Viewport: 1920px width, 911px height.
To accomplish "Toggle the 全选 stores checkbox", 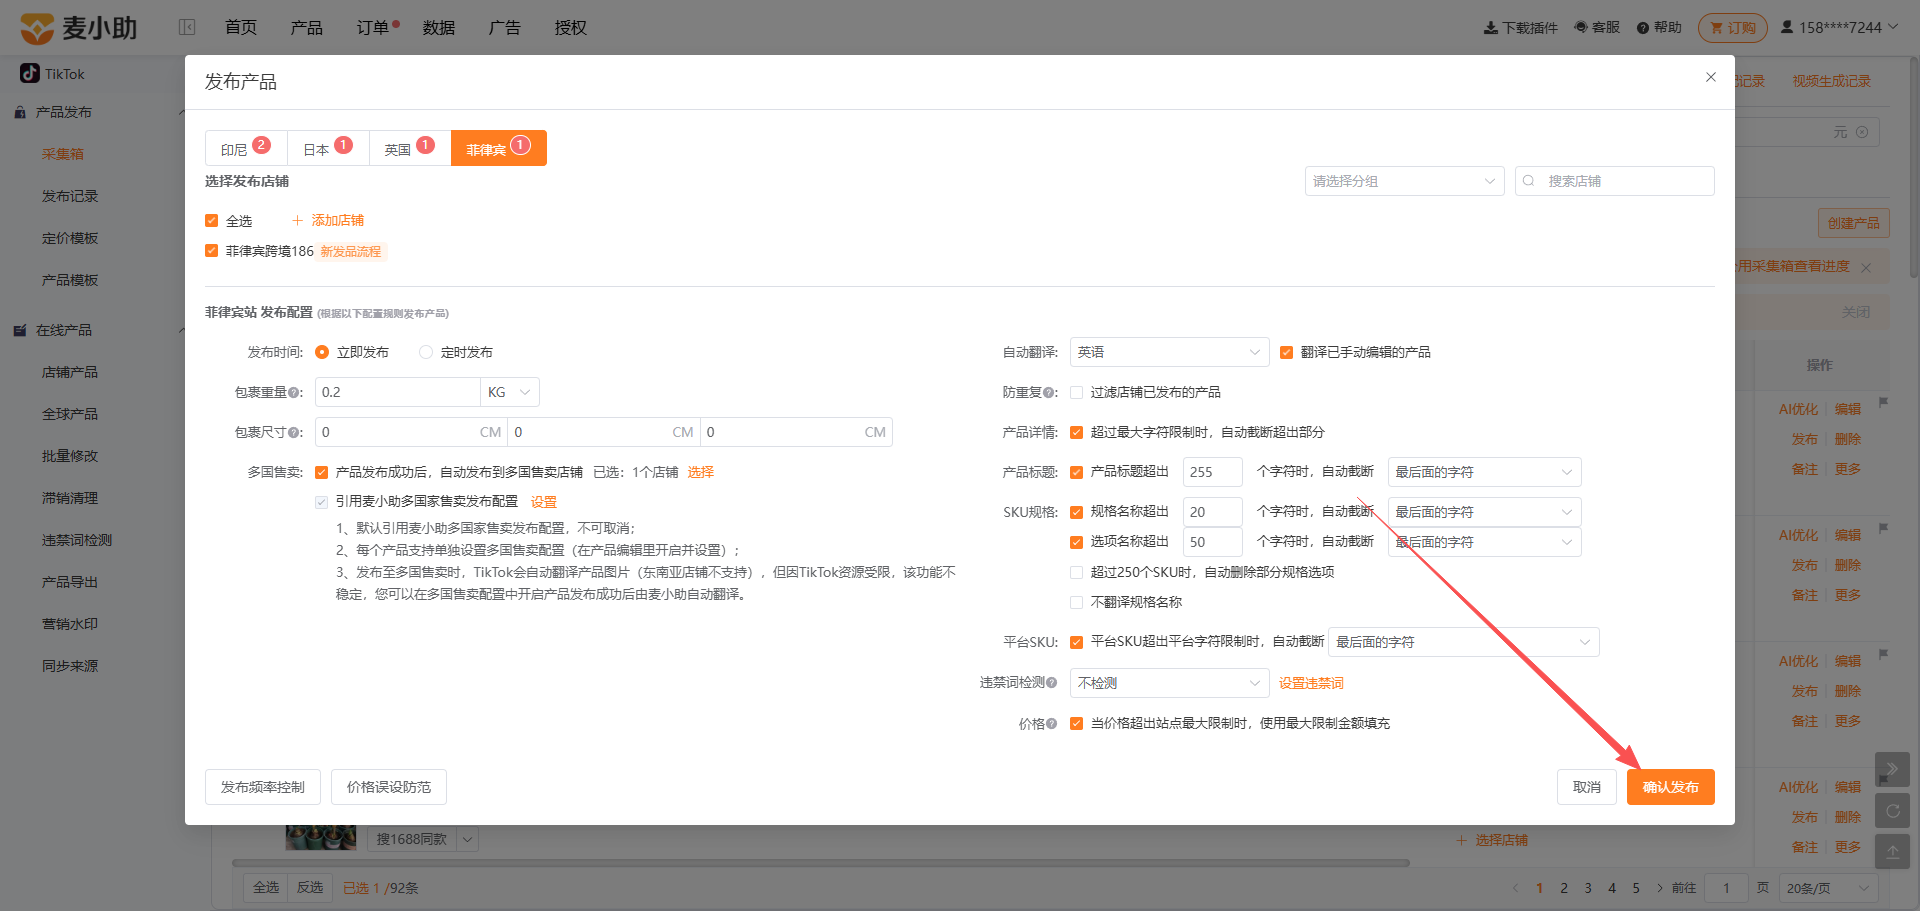I will coord(211,220).
